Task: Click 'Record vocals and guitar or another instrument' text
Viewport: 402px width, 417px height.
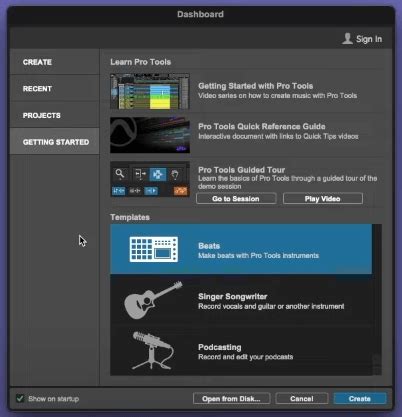Action: pos(271,306)
